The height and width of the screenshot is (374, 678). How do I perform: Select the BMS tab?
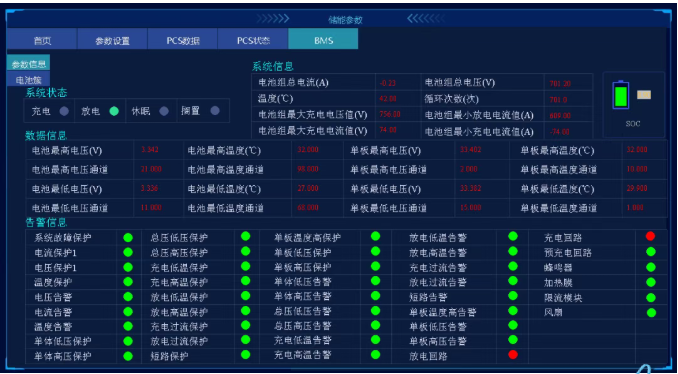323,40
